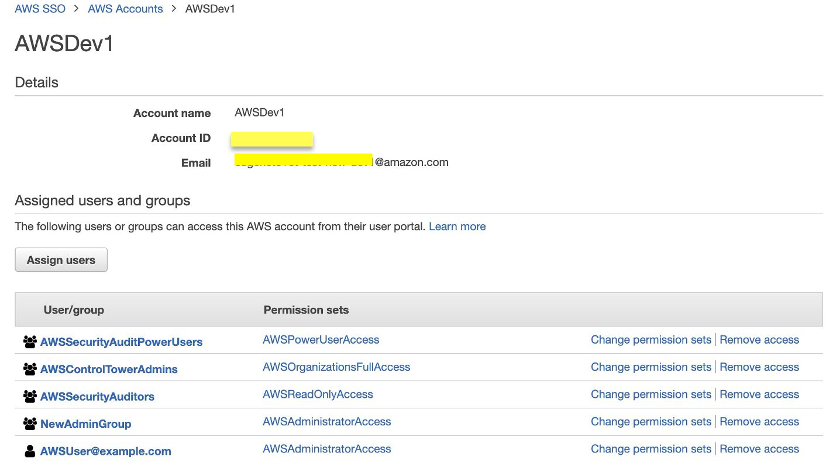Viewport: 833px width, 466px height.
Task: Change permission sets for NewAdminGroup
Action: pos(651,421)
